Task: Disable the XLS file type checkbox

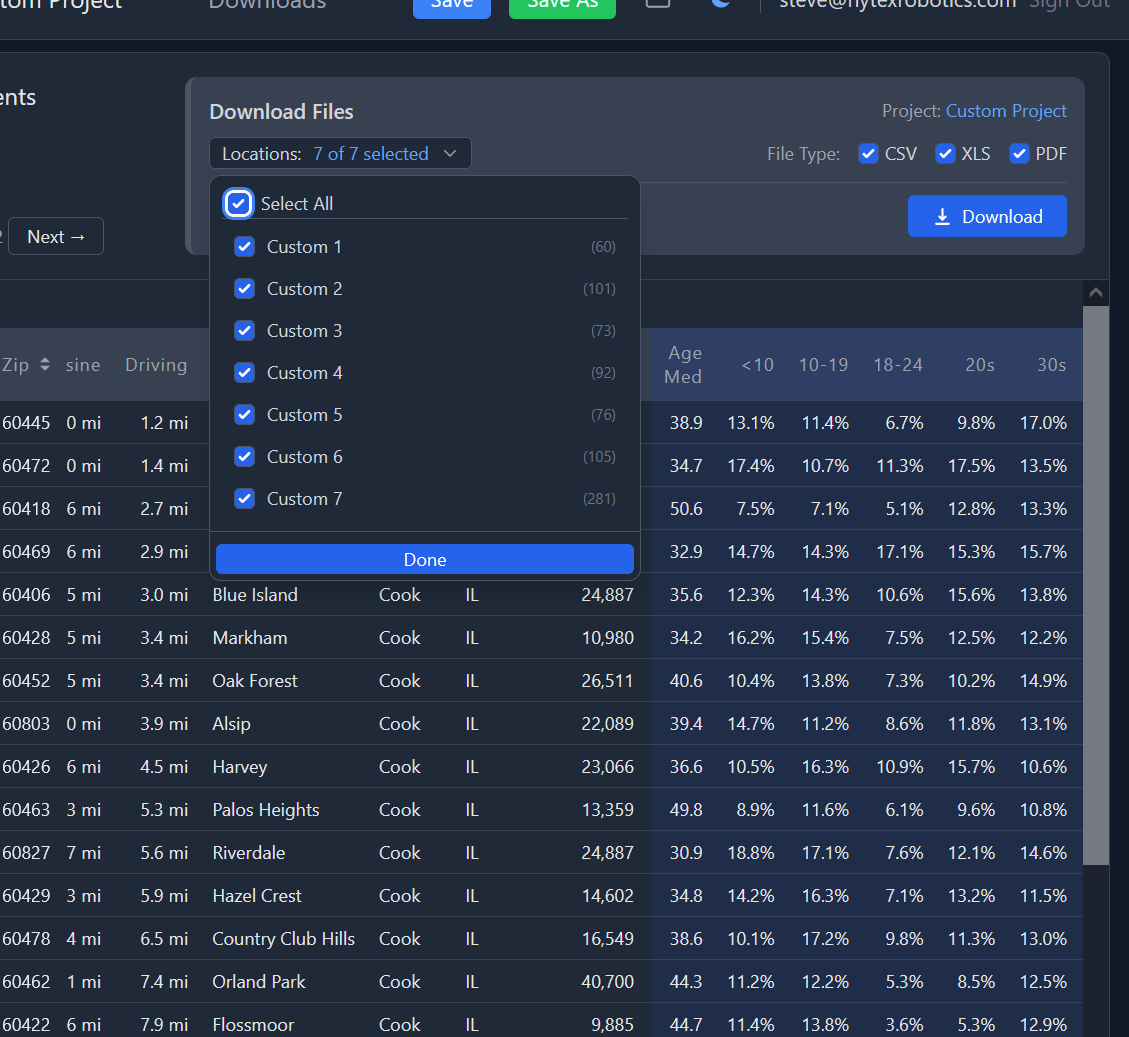Action: click(945, 154)
